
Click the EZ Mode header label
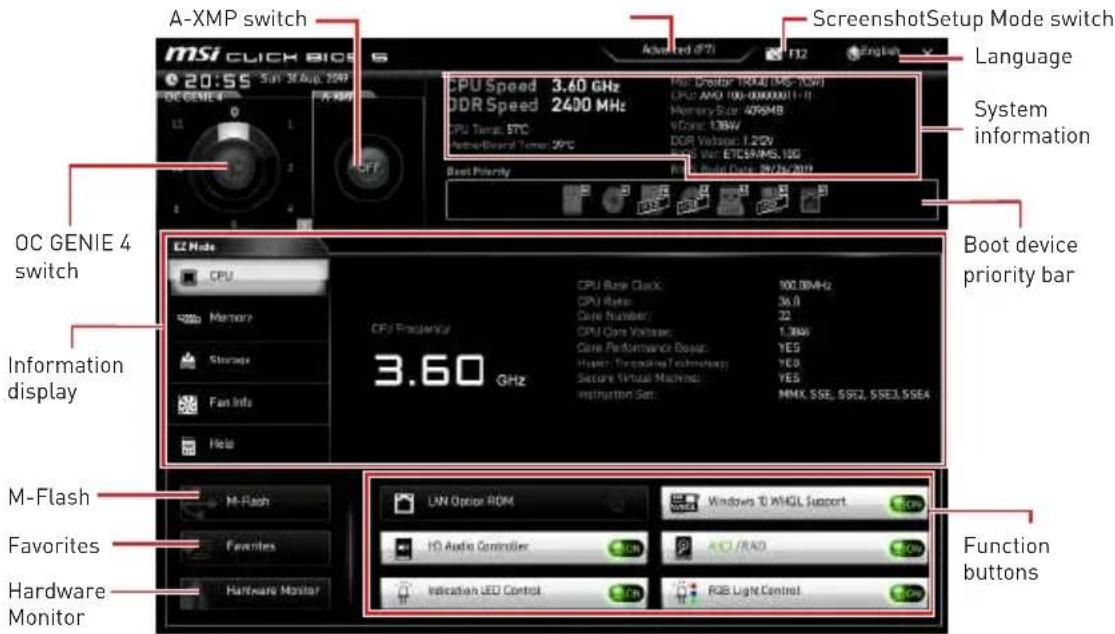pos(194,247)
